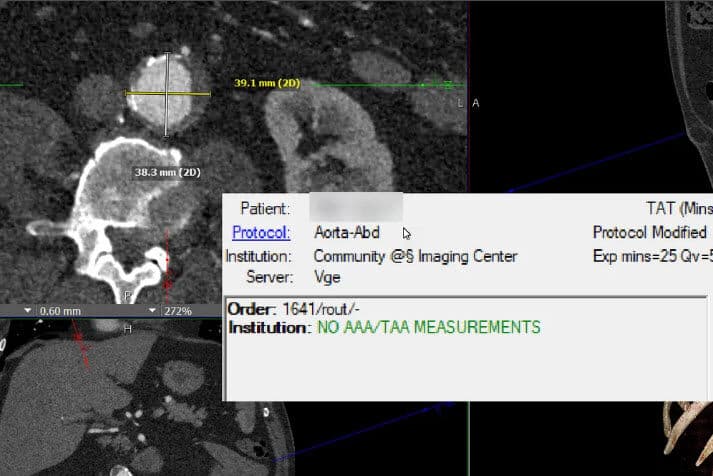Click the Vge server value
713x476 pixels.
[327, 277]
